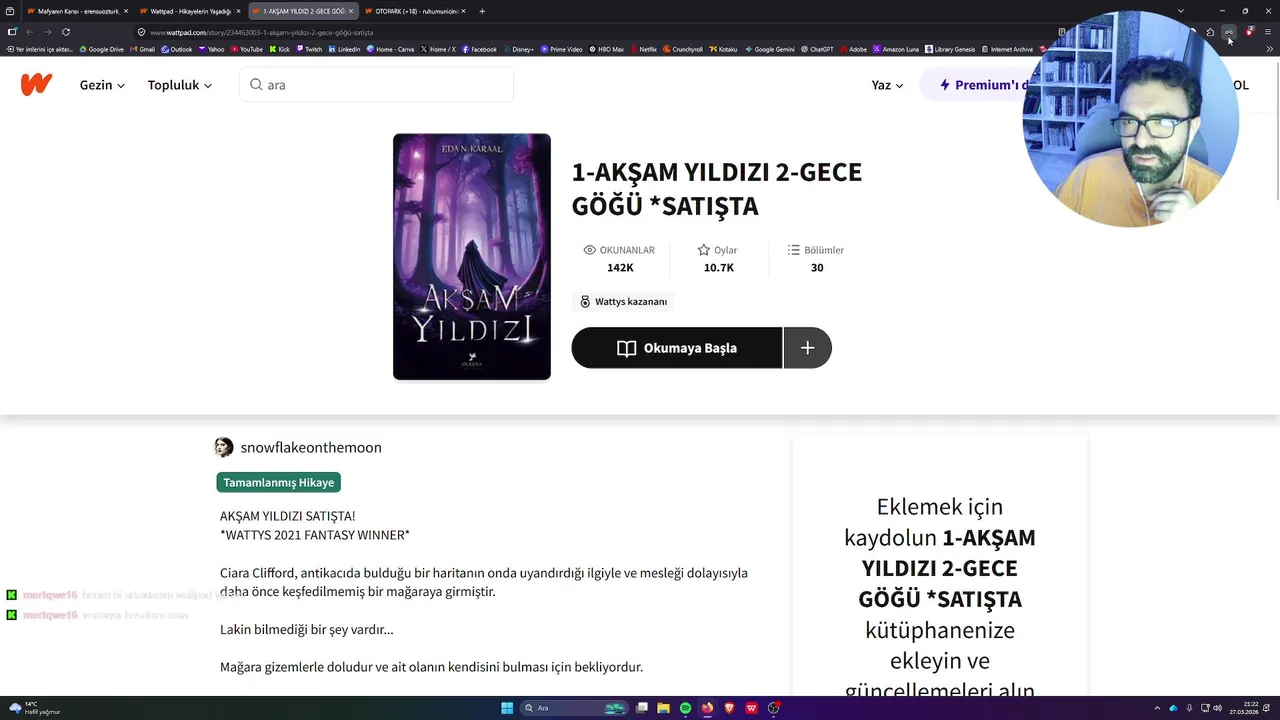The width and height of the screenshot is (1280, 720).
Task: Open the Netflix bookmark
Action: tap(644, 49)
